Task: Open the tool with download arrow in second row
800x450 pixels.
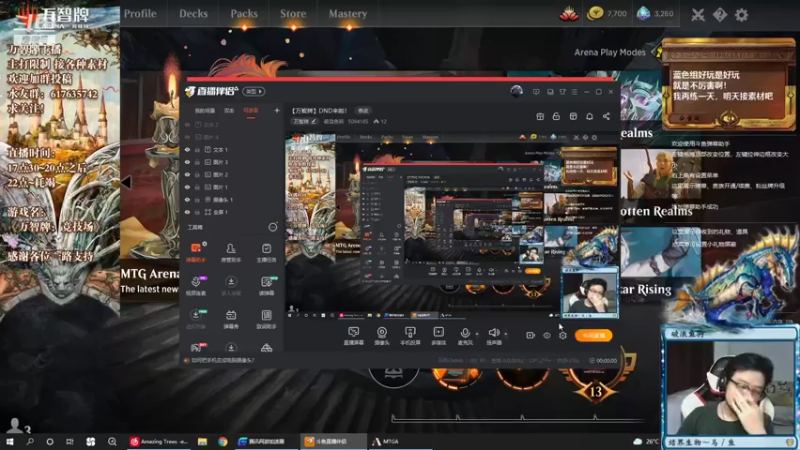Action: click(231, 286)
